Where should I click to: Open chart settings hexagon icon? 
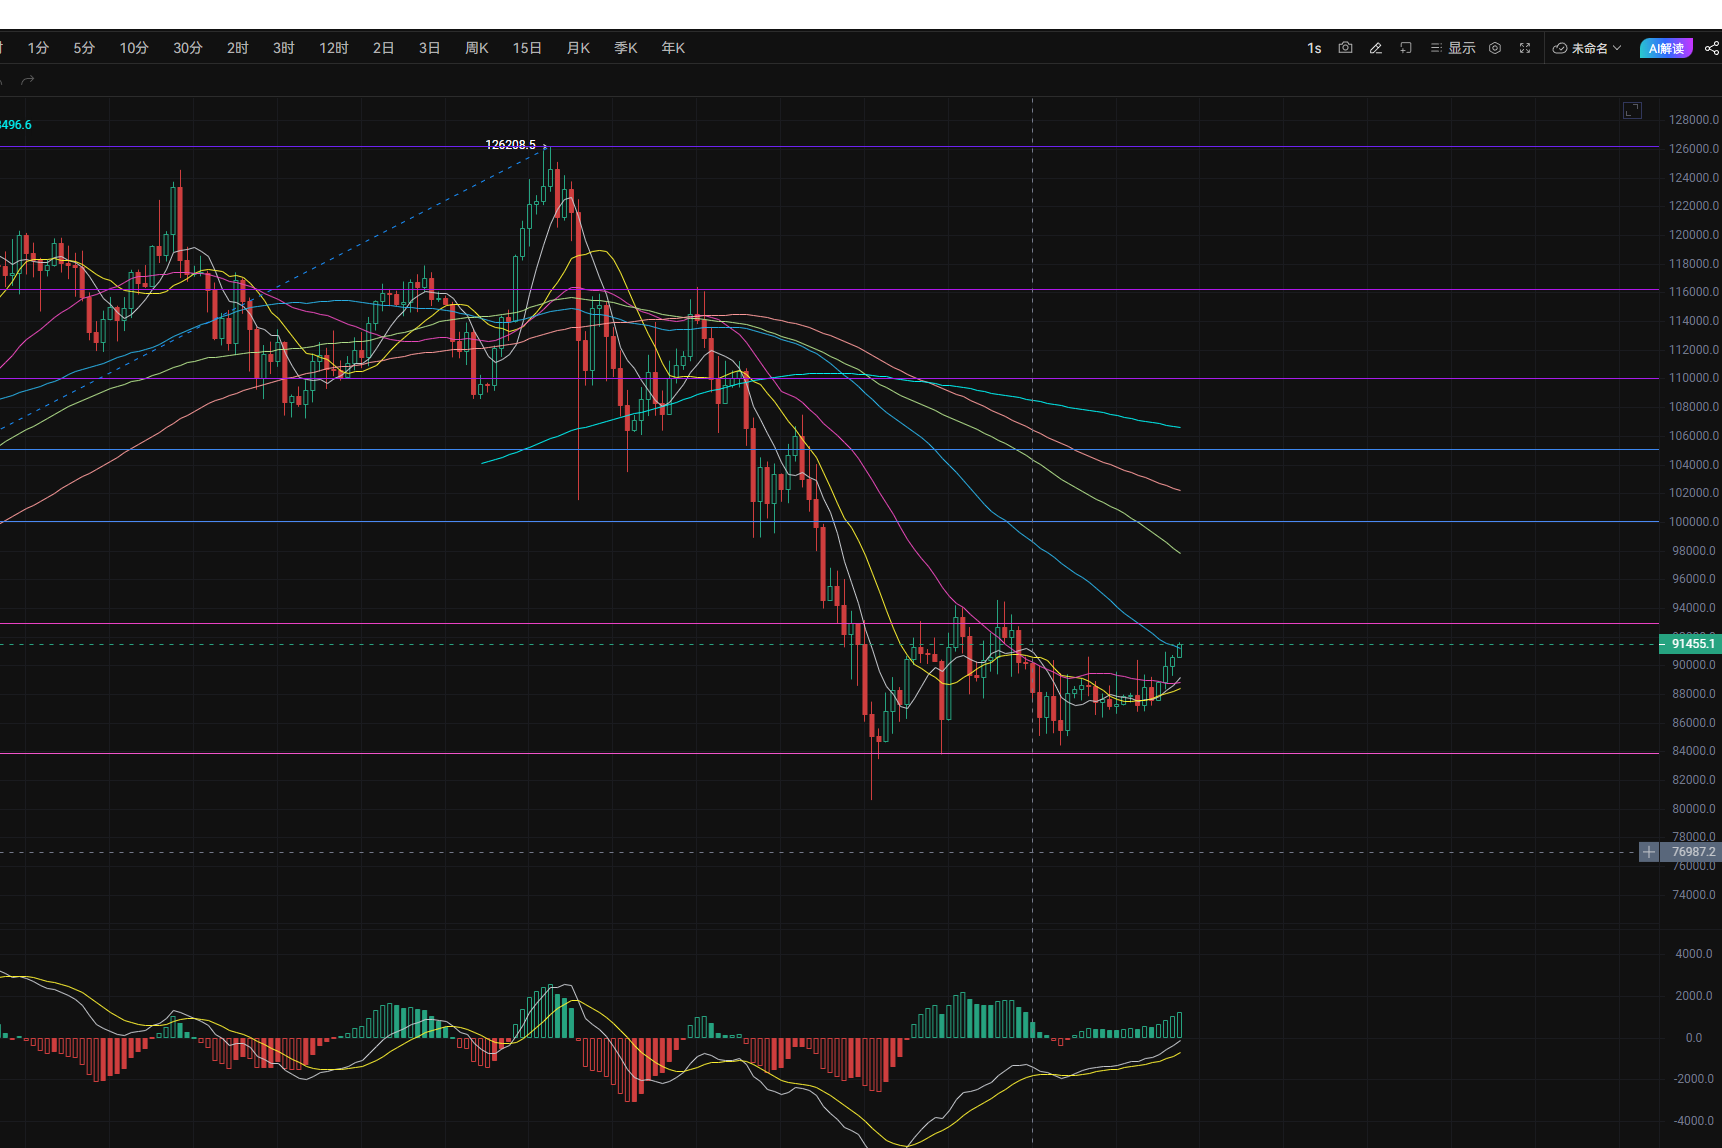click(1495, 48)
